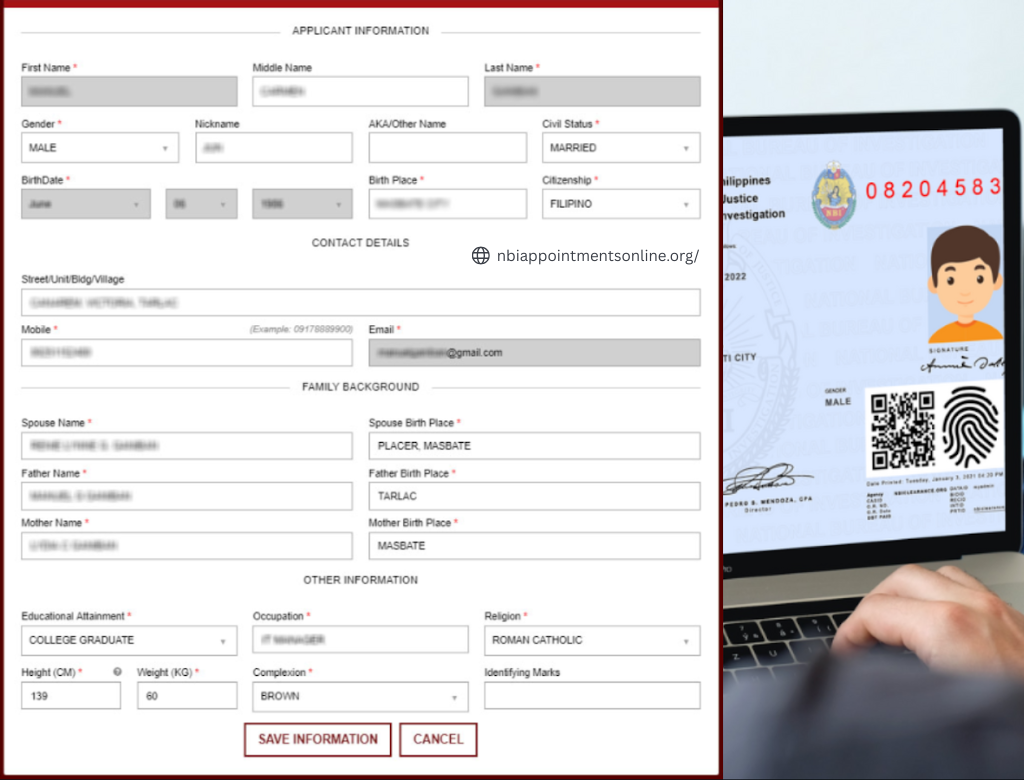The image size is (1024, 780).
Task: Open the birth month dropdown showing June
Action: 85,203
